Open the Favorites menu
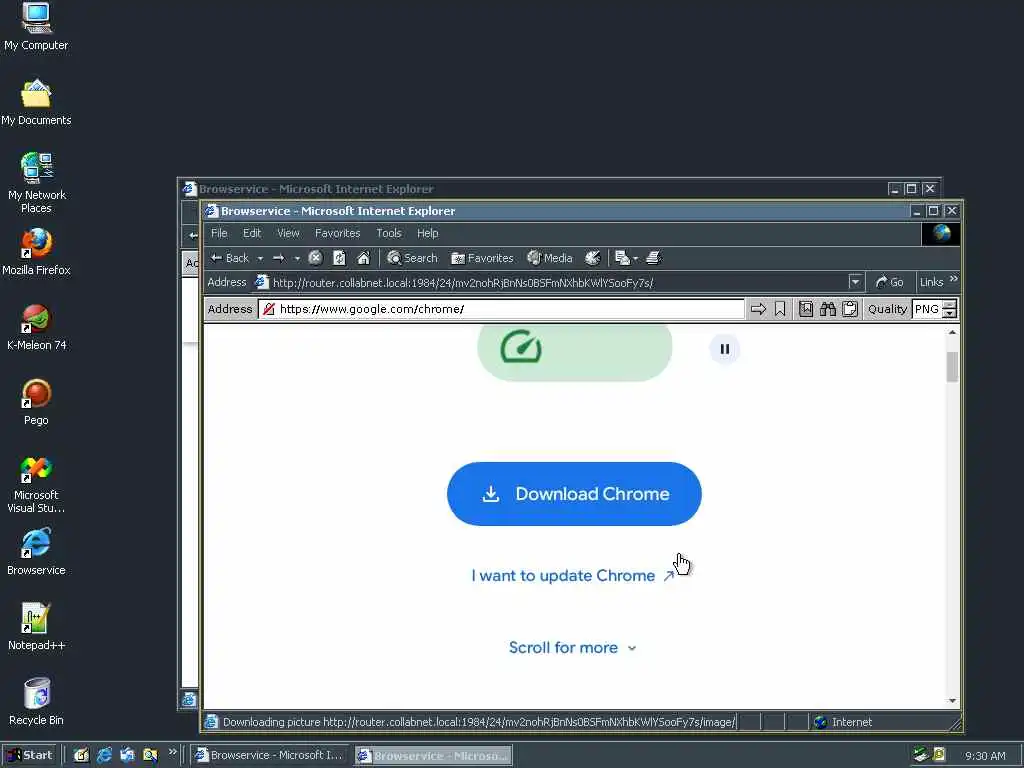Screen dimensions: 1024x768 tap(338, 233)
